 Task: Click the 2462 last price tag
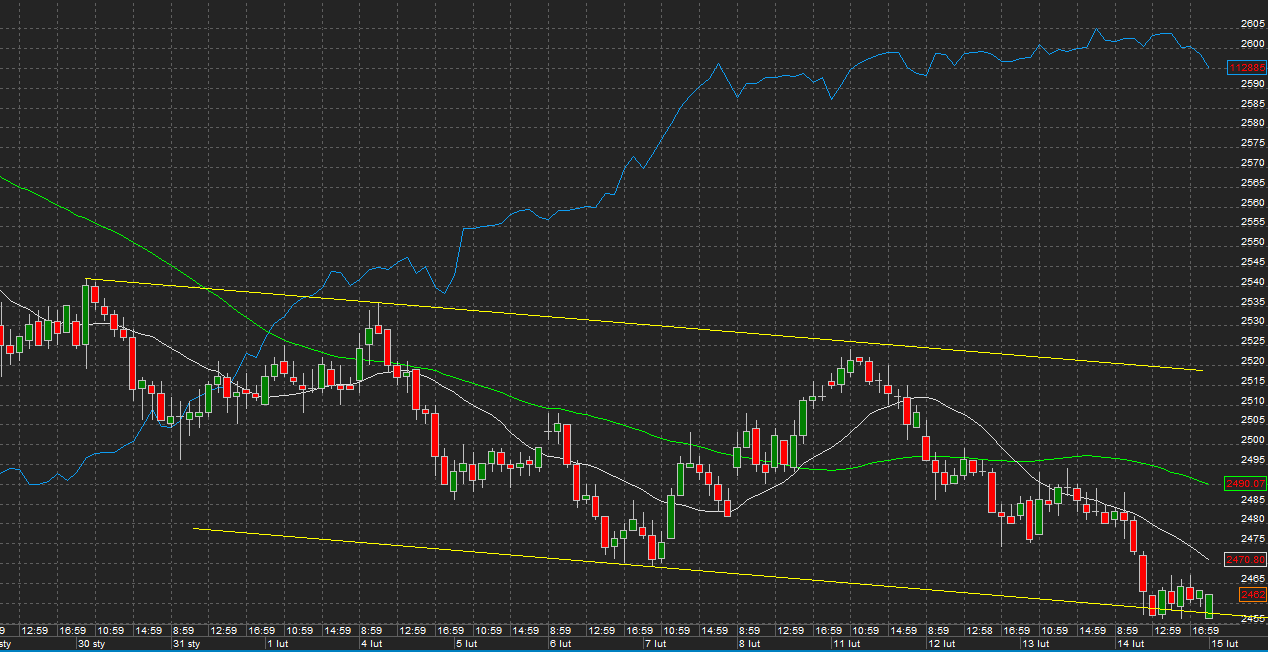tap(1253, 595)
